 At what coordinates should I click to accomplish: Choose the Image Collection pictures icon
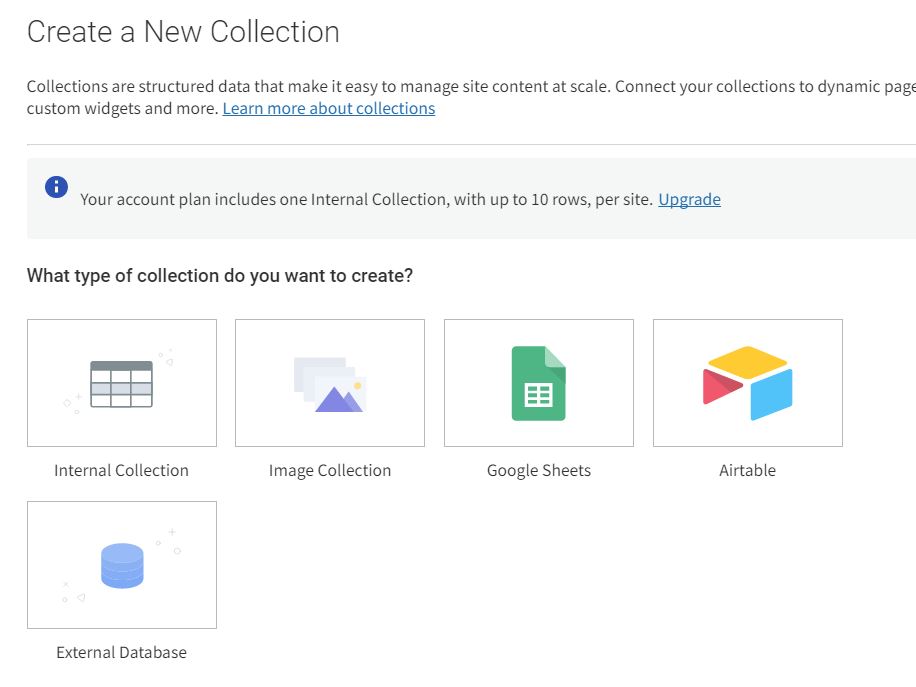tap(329, 384)
